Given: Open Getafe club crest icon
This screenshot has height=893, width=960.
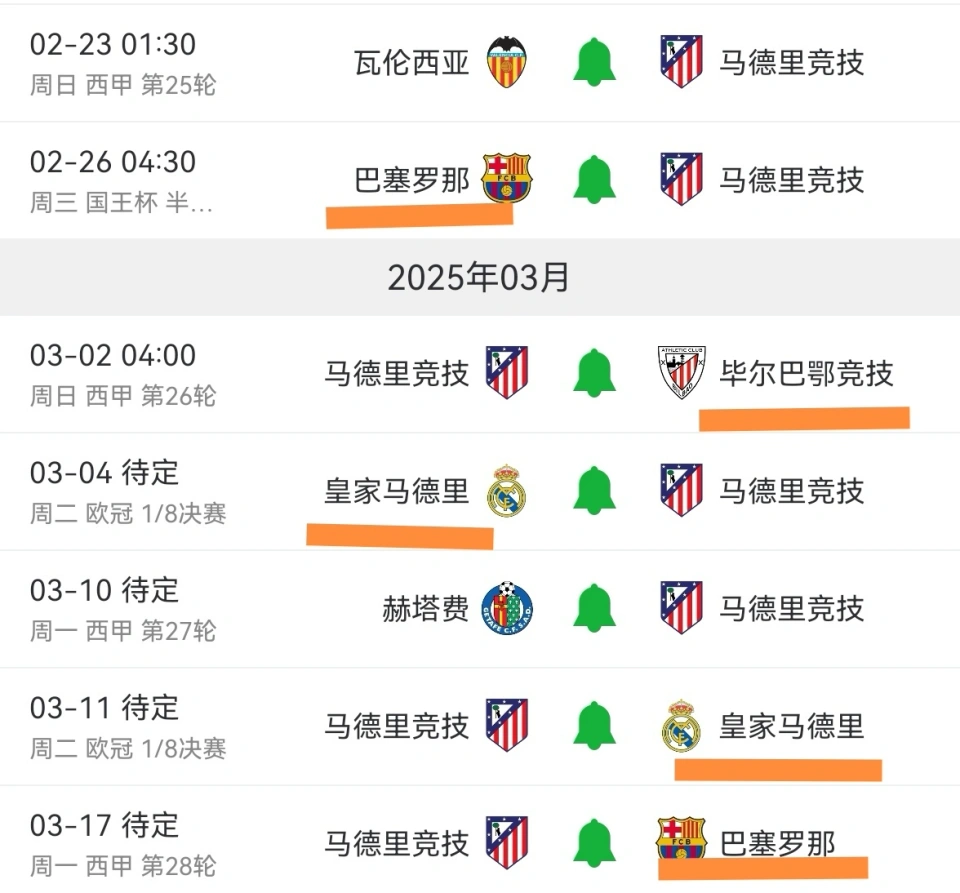Looking at the screenshot, I should pos(506,608).
